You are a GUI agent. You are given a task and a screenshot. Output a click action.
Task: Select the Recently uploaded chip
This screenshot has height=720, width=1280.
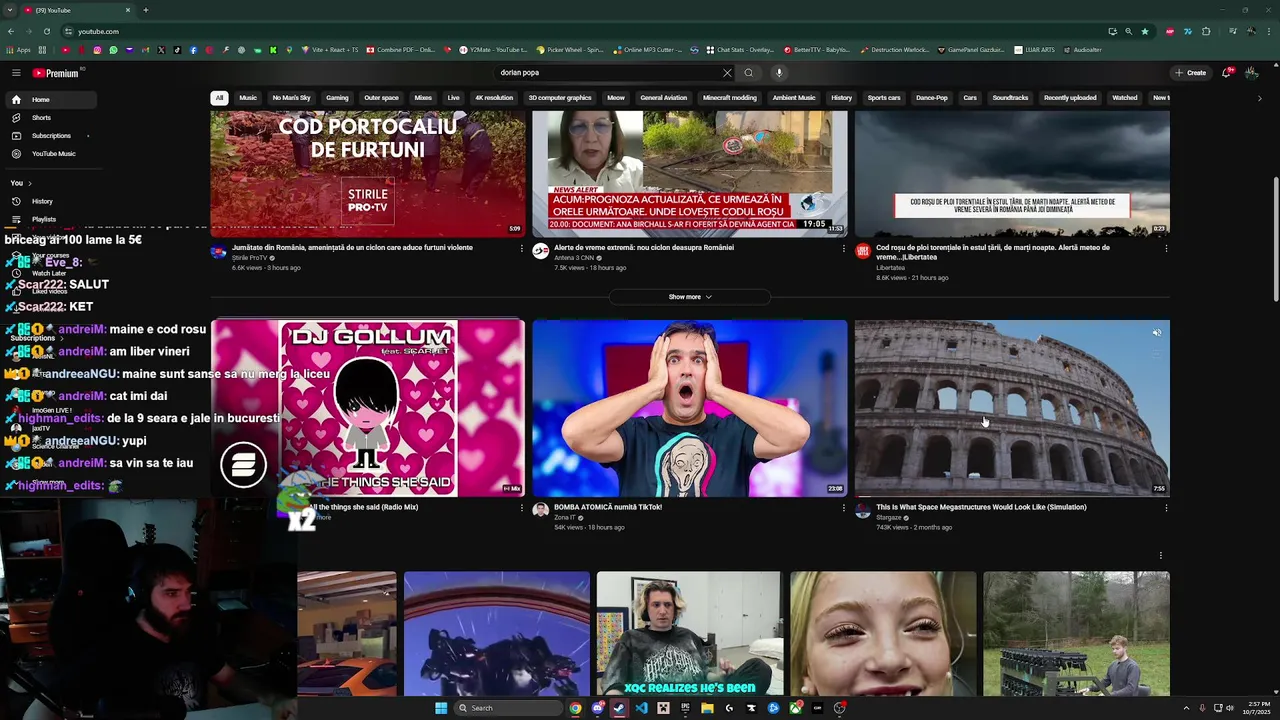pyautogui.click(x=1070, y=98)
